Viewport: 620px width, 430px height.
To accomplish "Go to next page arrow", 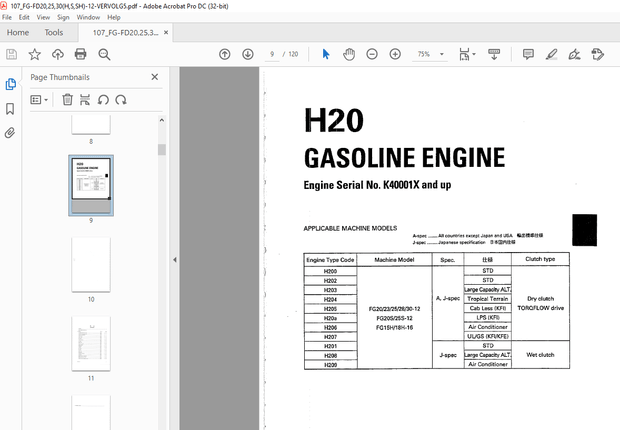I will [x=248, y=54].
